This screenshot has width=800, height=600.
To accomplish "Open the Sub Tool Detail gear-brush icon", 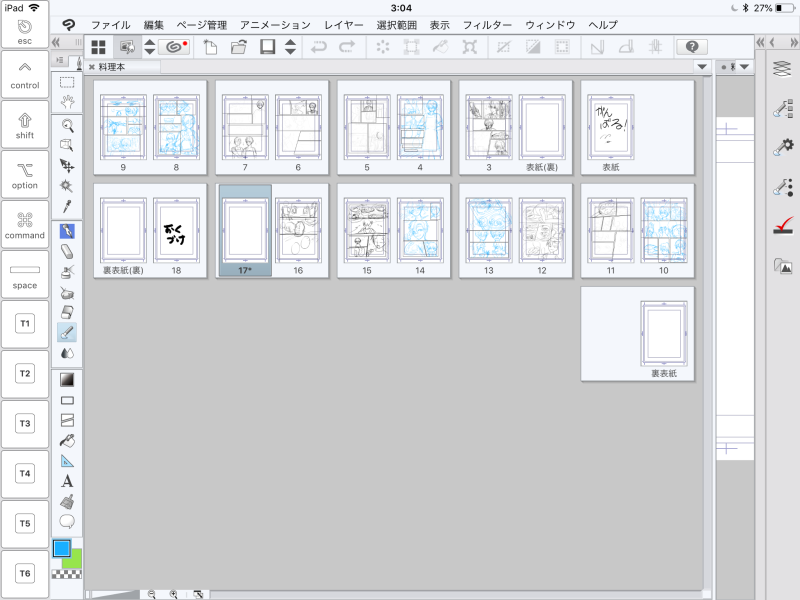I will coord(783,147).
